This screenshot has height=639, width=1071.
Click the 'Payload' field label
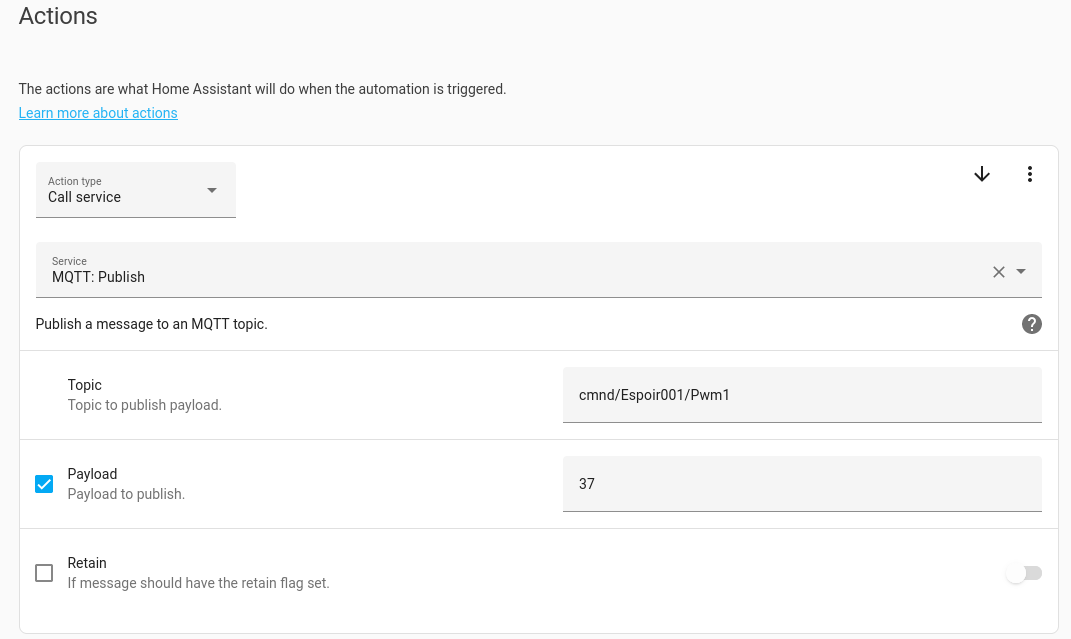tap(92, 474)
